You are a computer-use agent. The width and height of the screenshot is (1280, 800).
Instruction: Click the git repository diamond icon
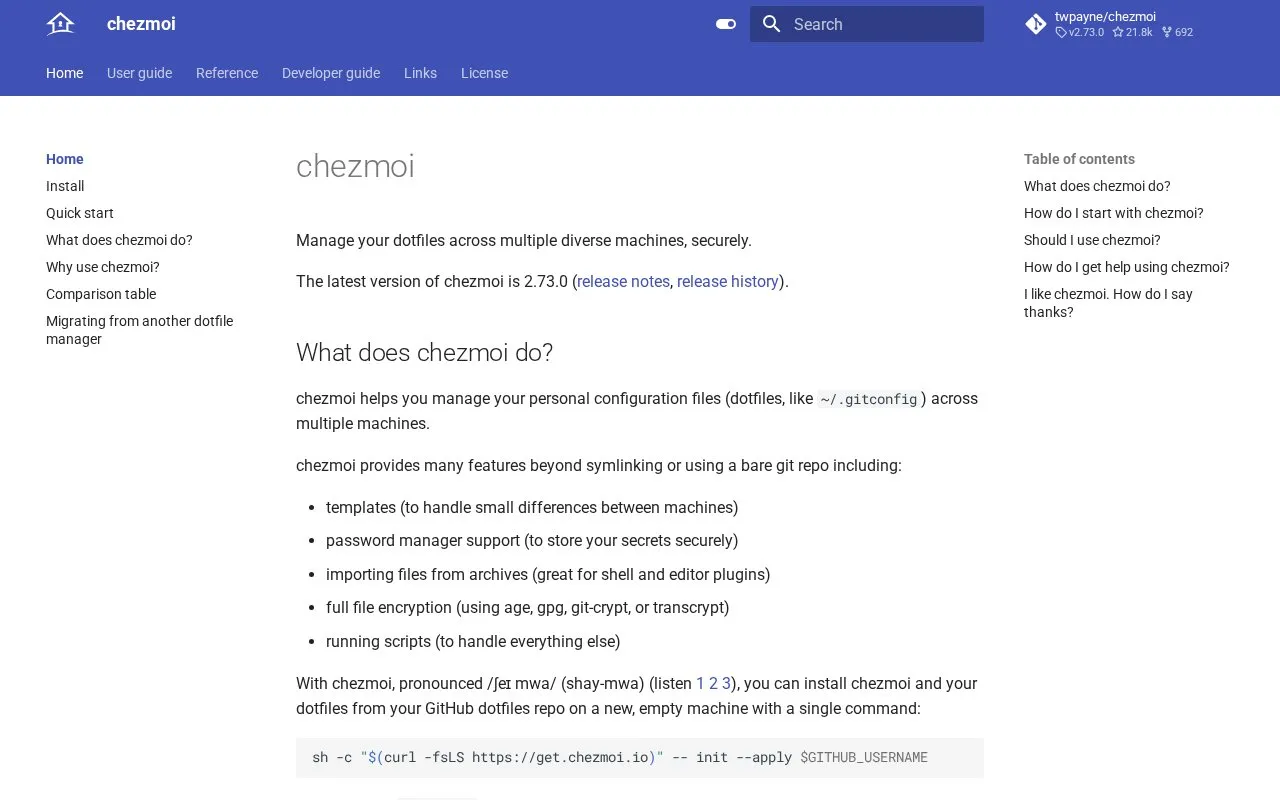click(1036, 24)
